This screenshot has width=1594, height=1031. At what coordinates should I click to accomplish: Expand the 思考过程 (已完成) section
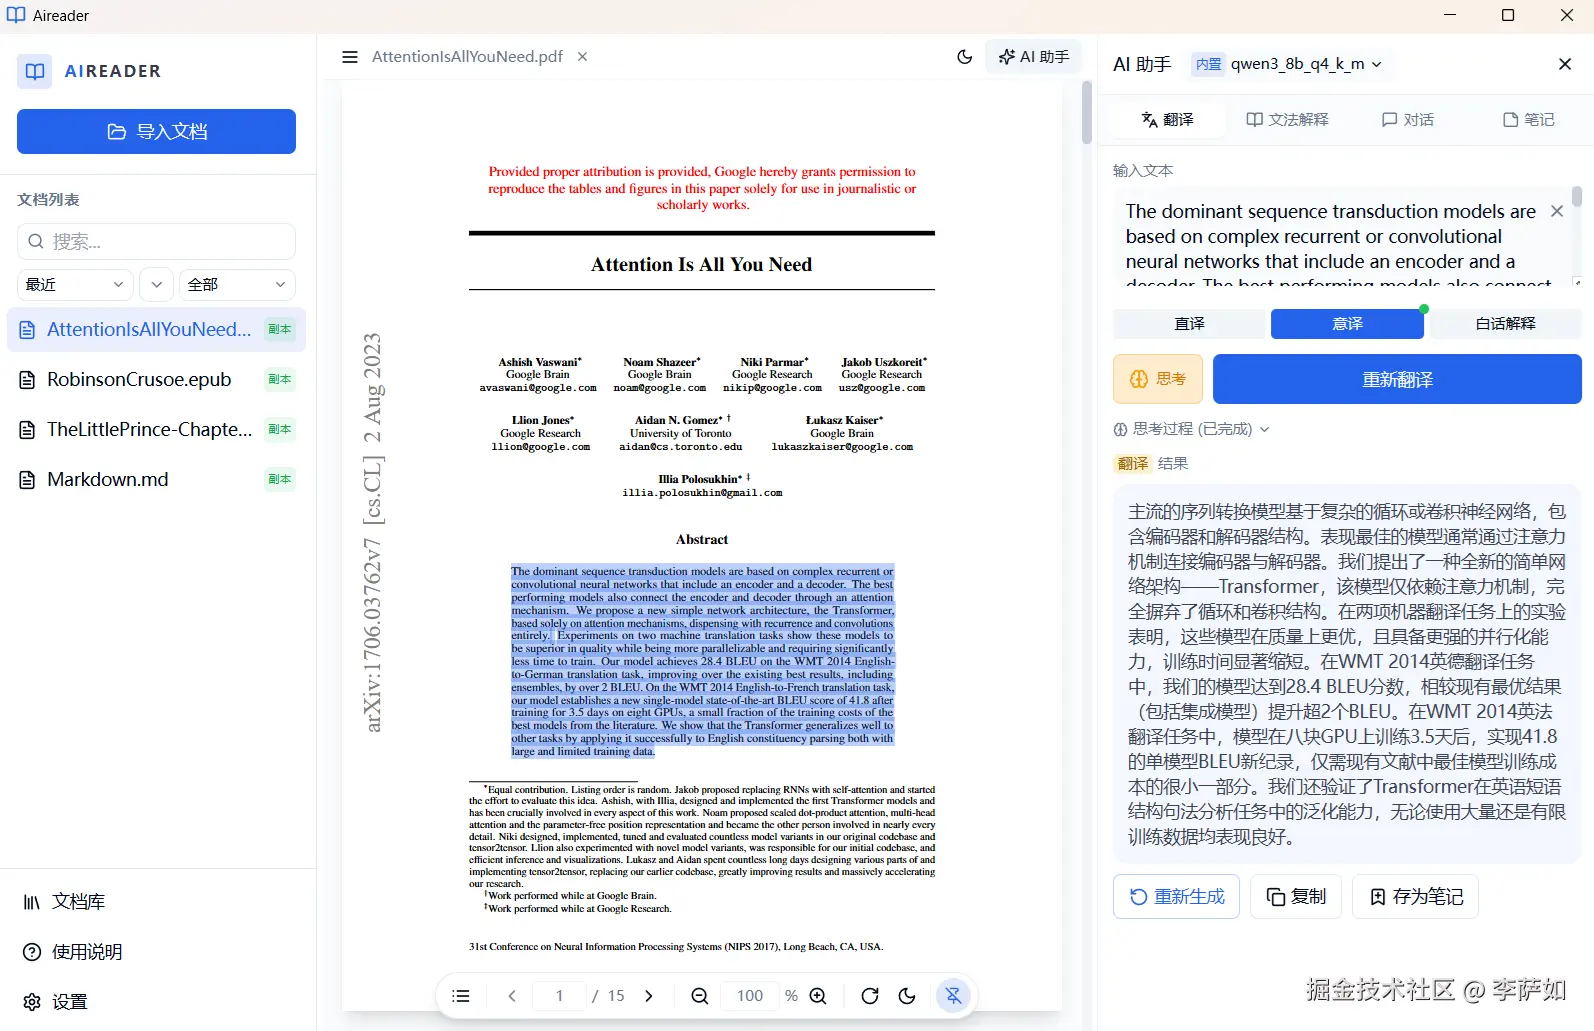click(1192, 429)
